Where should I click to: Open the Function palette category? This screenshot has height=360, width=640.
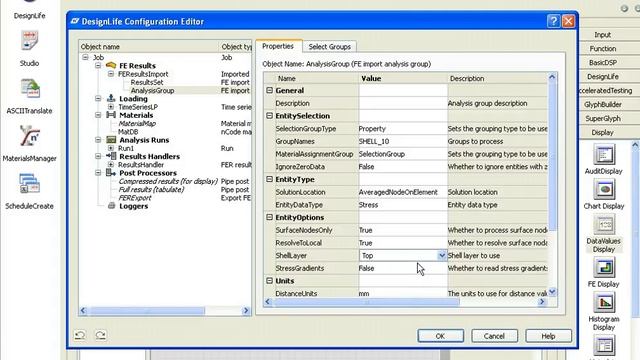(x=602, y=49)
